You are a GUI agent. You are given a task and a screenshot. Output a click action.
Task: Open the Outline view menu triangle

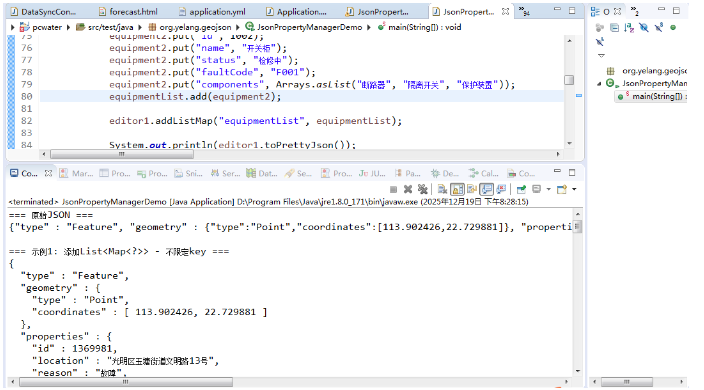(601, 56)
